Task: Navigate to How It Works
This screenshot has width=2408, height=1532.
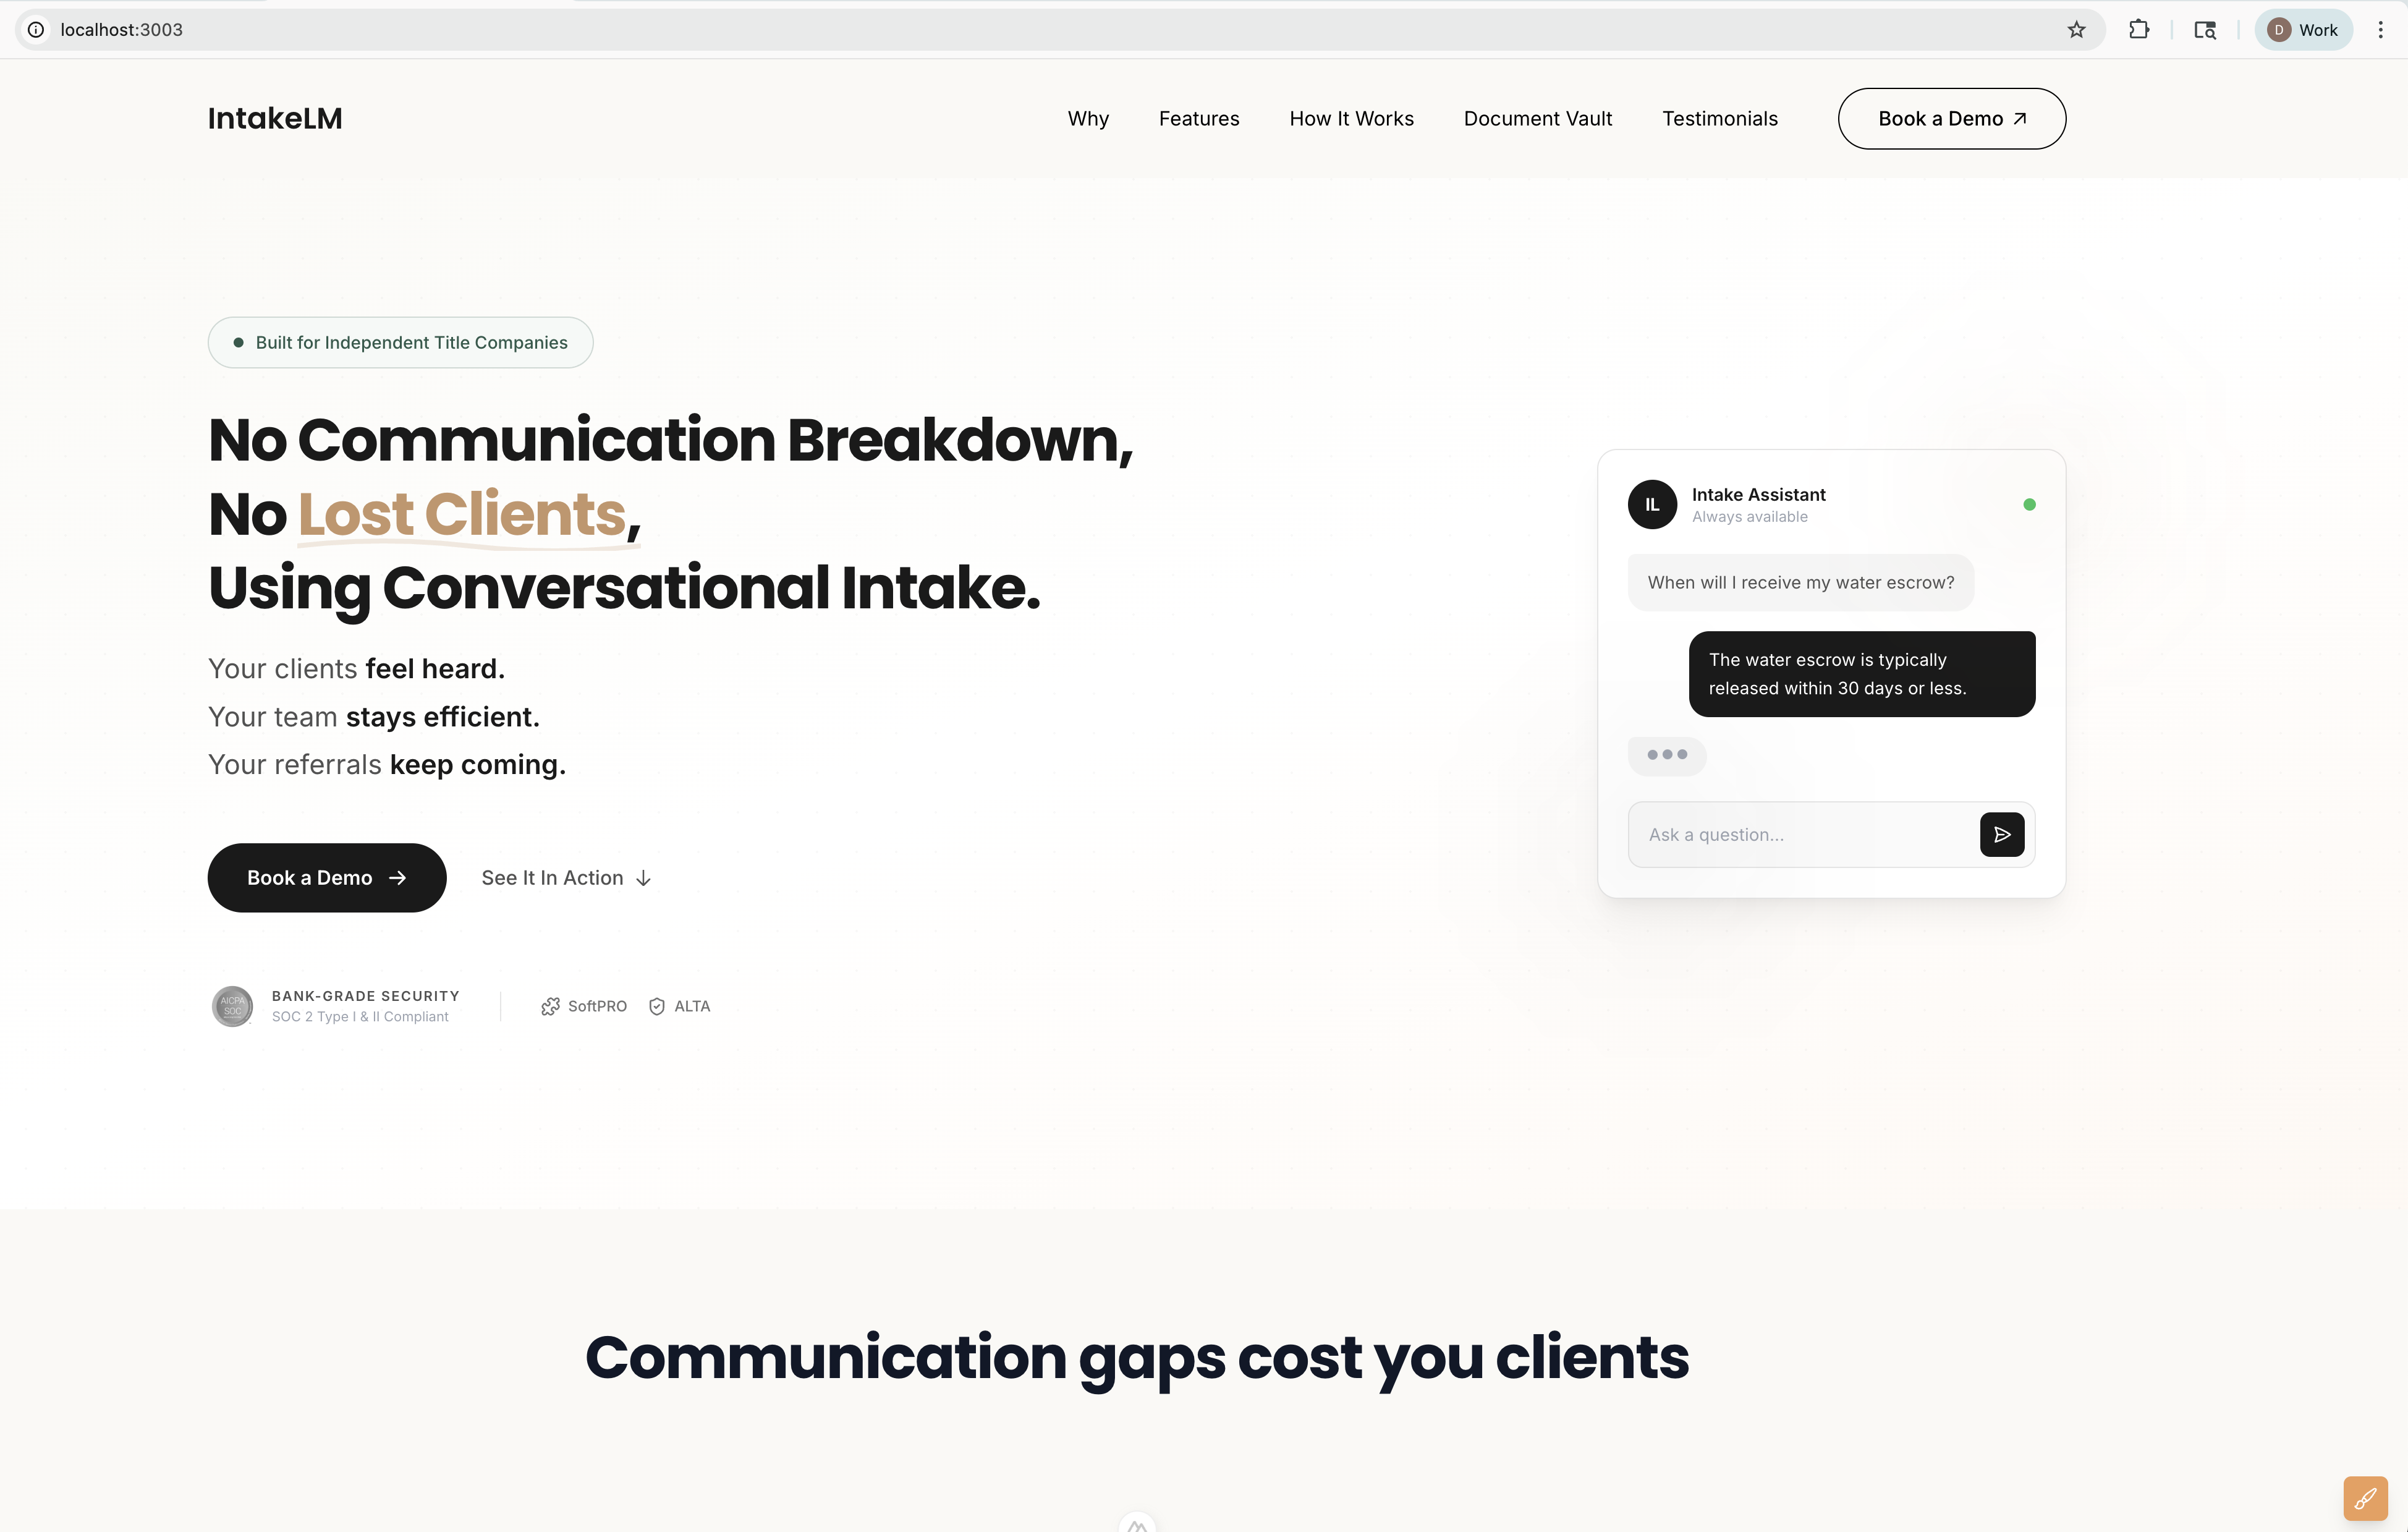Action: pos(1351,118)
